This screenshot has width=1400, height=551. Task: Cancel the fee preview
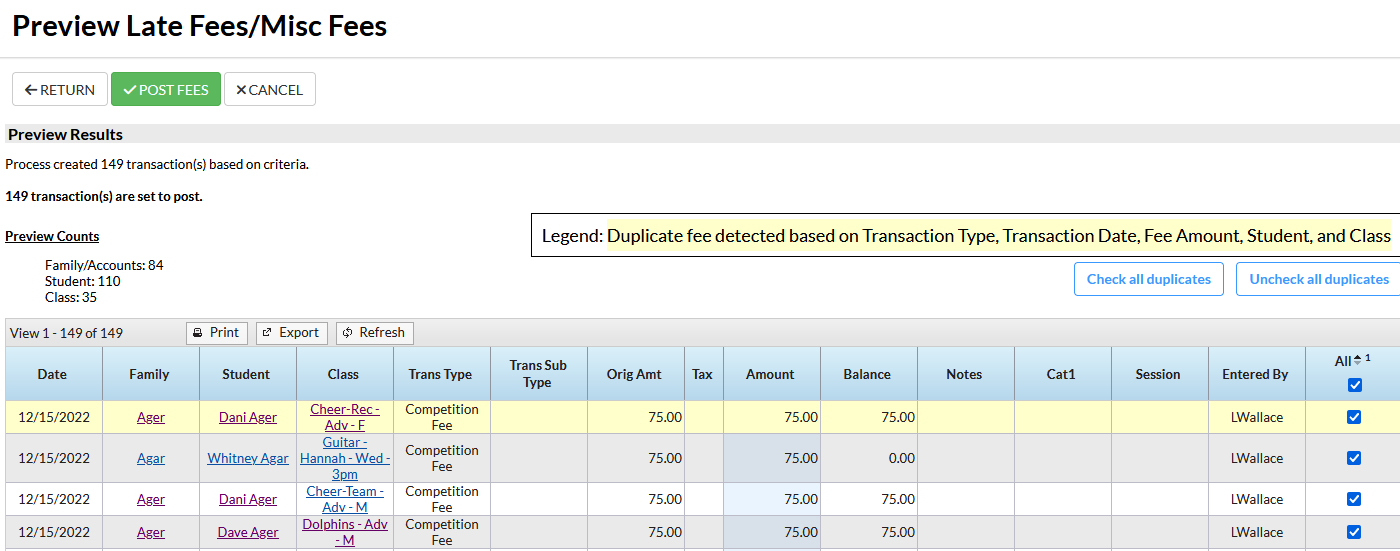pyautogui.click(x=269, y=90)
